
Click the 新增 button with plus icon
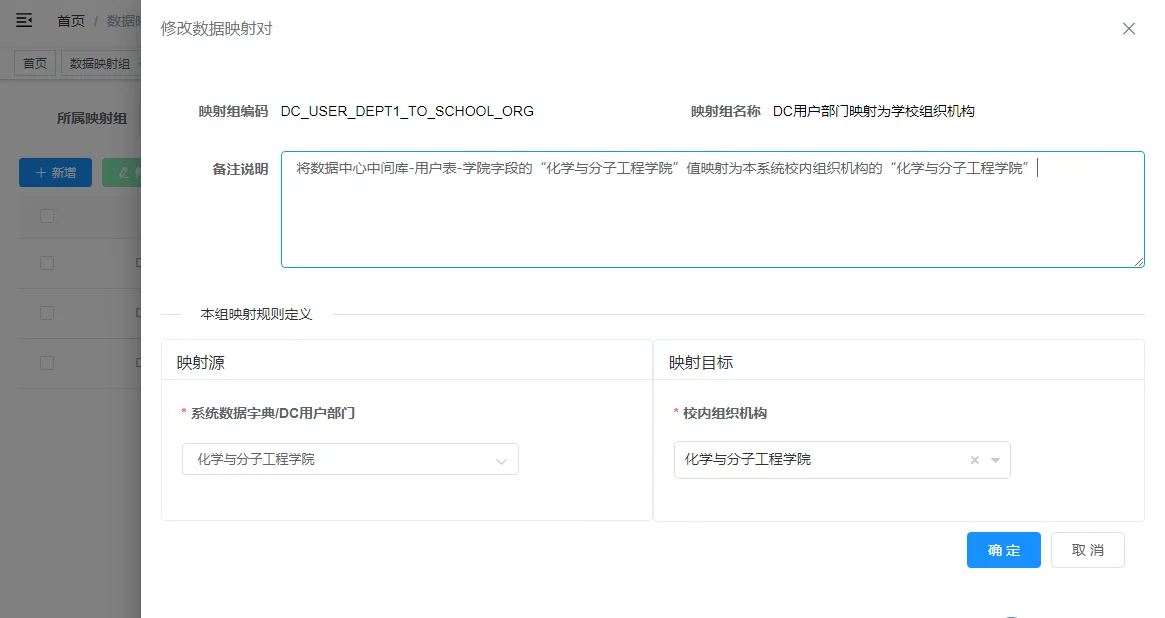(x=56, y=172)
